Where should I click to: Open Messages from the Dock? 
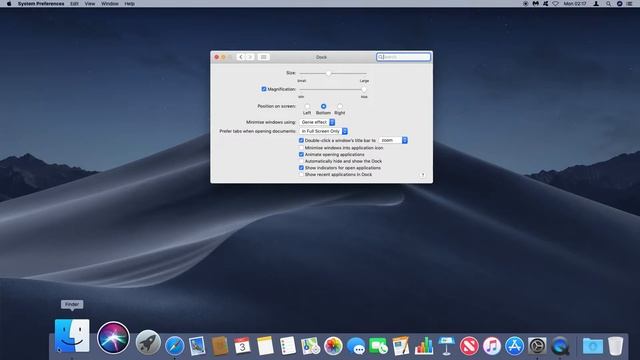(356, 346)
